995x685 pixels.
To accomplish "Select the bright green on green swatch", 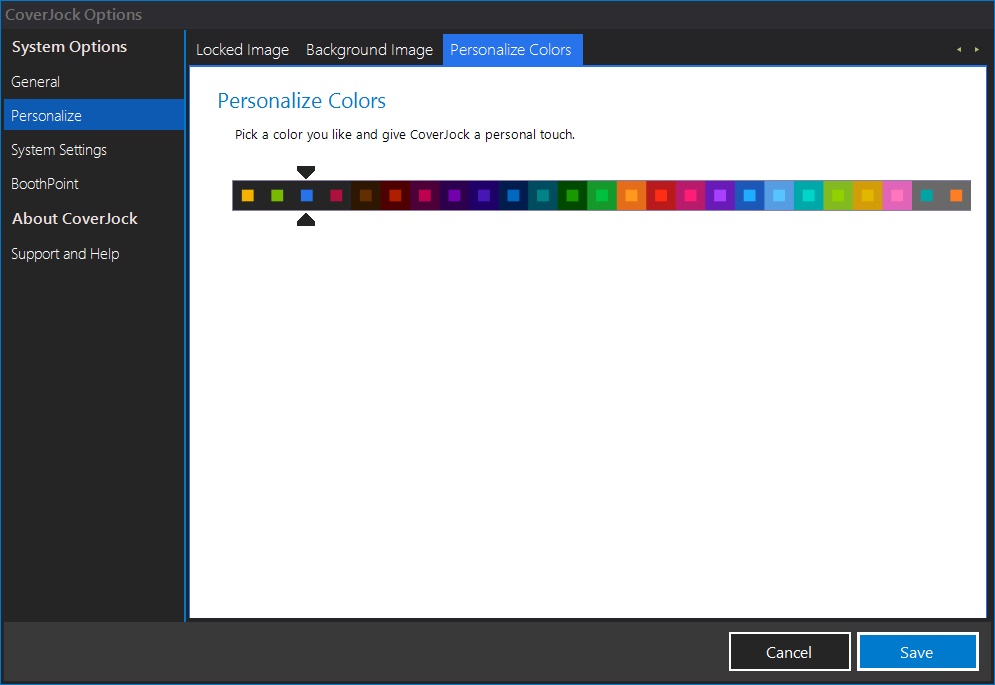I will (602, 196).
